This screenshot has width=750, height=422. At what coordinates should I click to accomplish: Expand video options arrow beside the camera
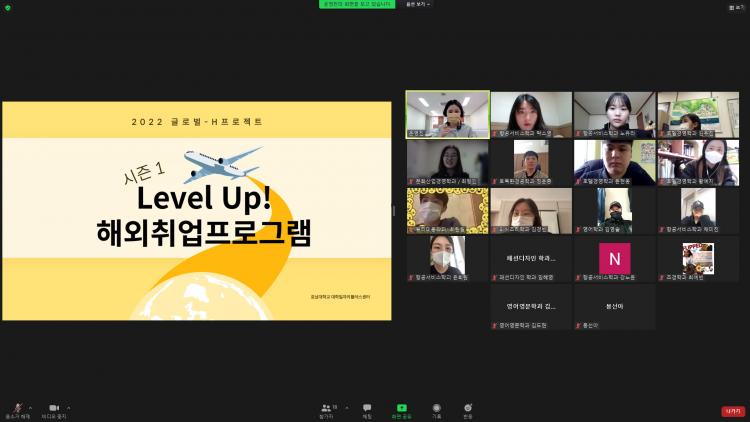(x=71, y=407)
